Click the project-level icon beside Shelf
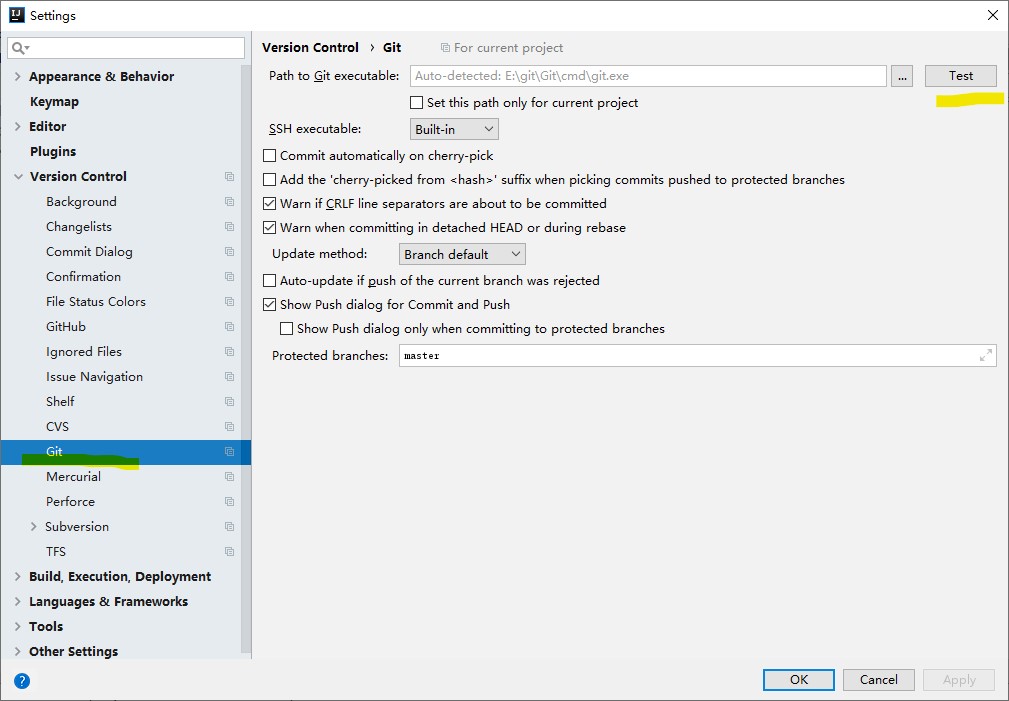The height and width of the screenshot is (701, 1009). (x=229, y=402)
